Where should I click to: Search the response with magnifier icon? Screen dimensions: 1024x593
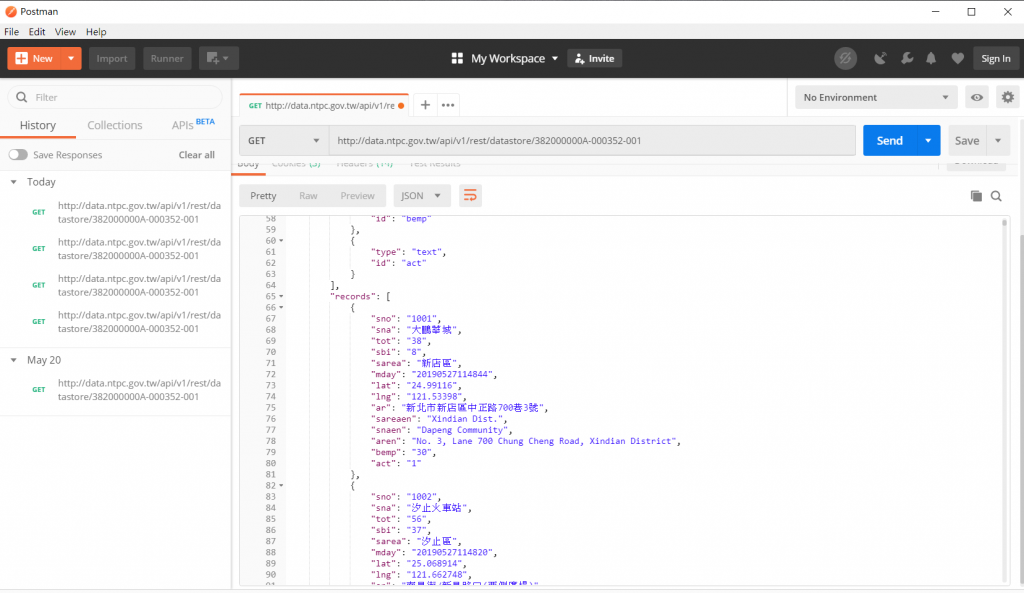(x=996, y=196)
